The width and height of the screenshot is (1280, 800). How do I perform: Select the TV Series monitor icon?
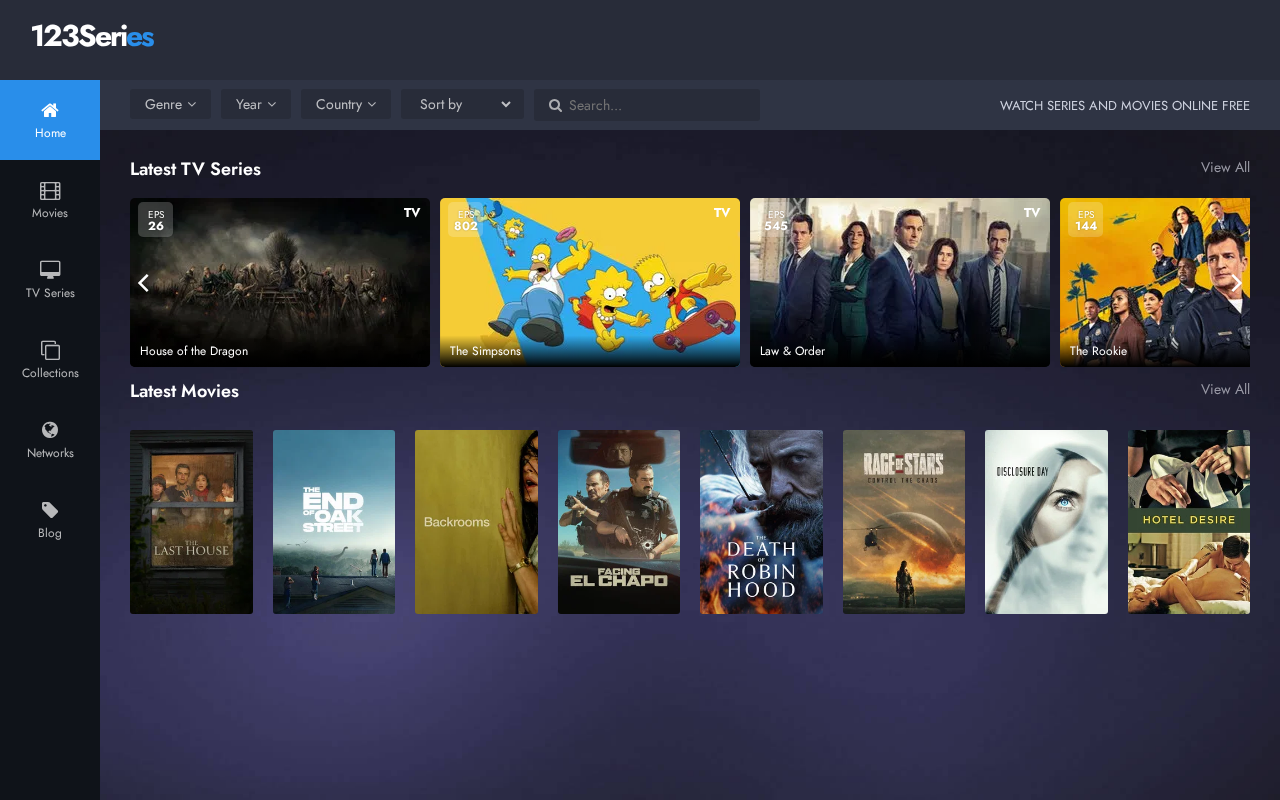(50, 270)
